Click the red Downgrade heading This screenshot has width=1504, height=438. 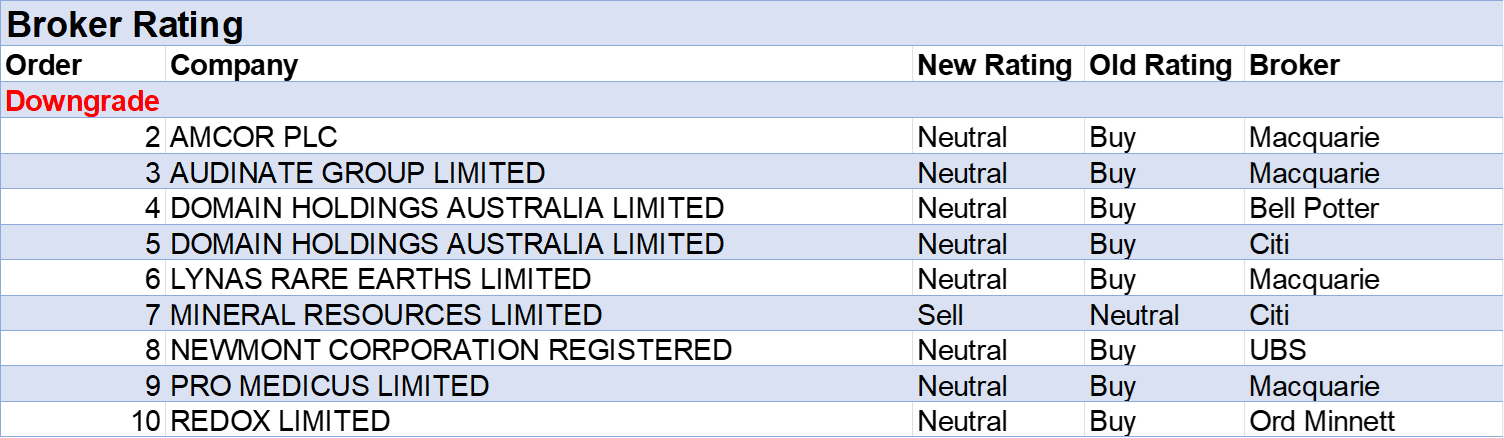click(83, 101)
